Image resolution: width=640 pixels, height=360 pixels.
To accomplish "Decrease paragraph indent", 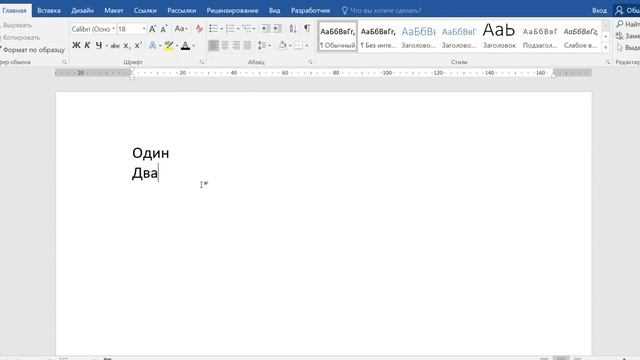I will coord(265,28).
